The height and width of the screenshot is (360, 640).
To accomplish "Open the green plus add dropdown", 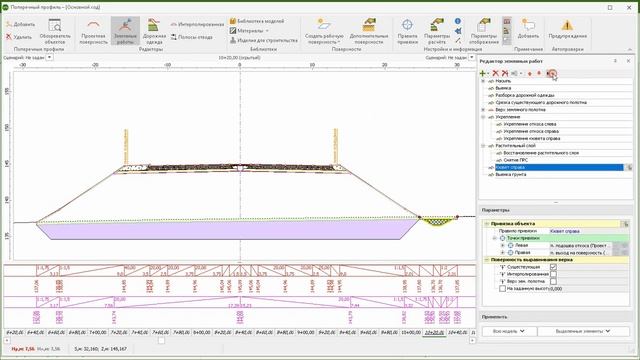I will pos(484,73).
